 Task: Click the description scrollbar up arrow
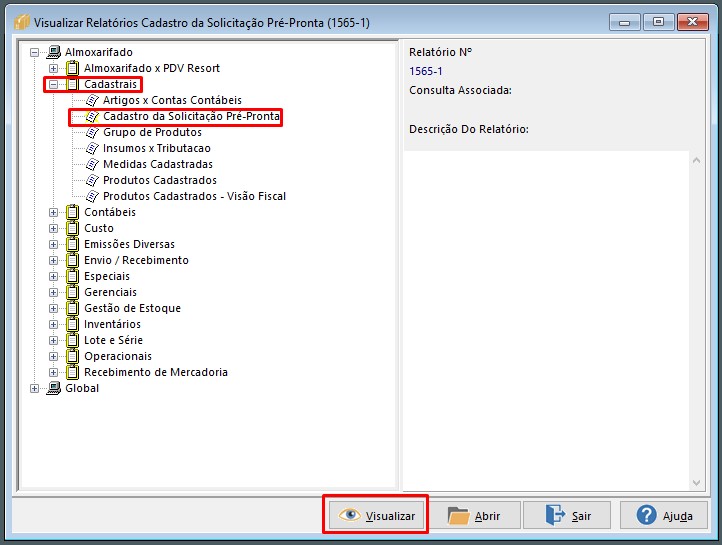pyautogui.click(x=696, y=160)
